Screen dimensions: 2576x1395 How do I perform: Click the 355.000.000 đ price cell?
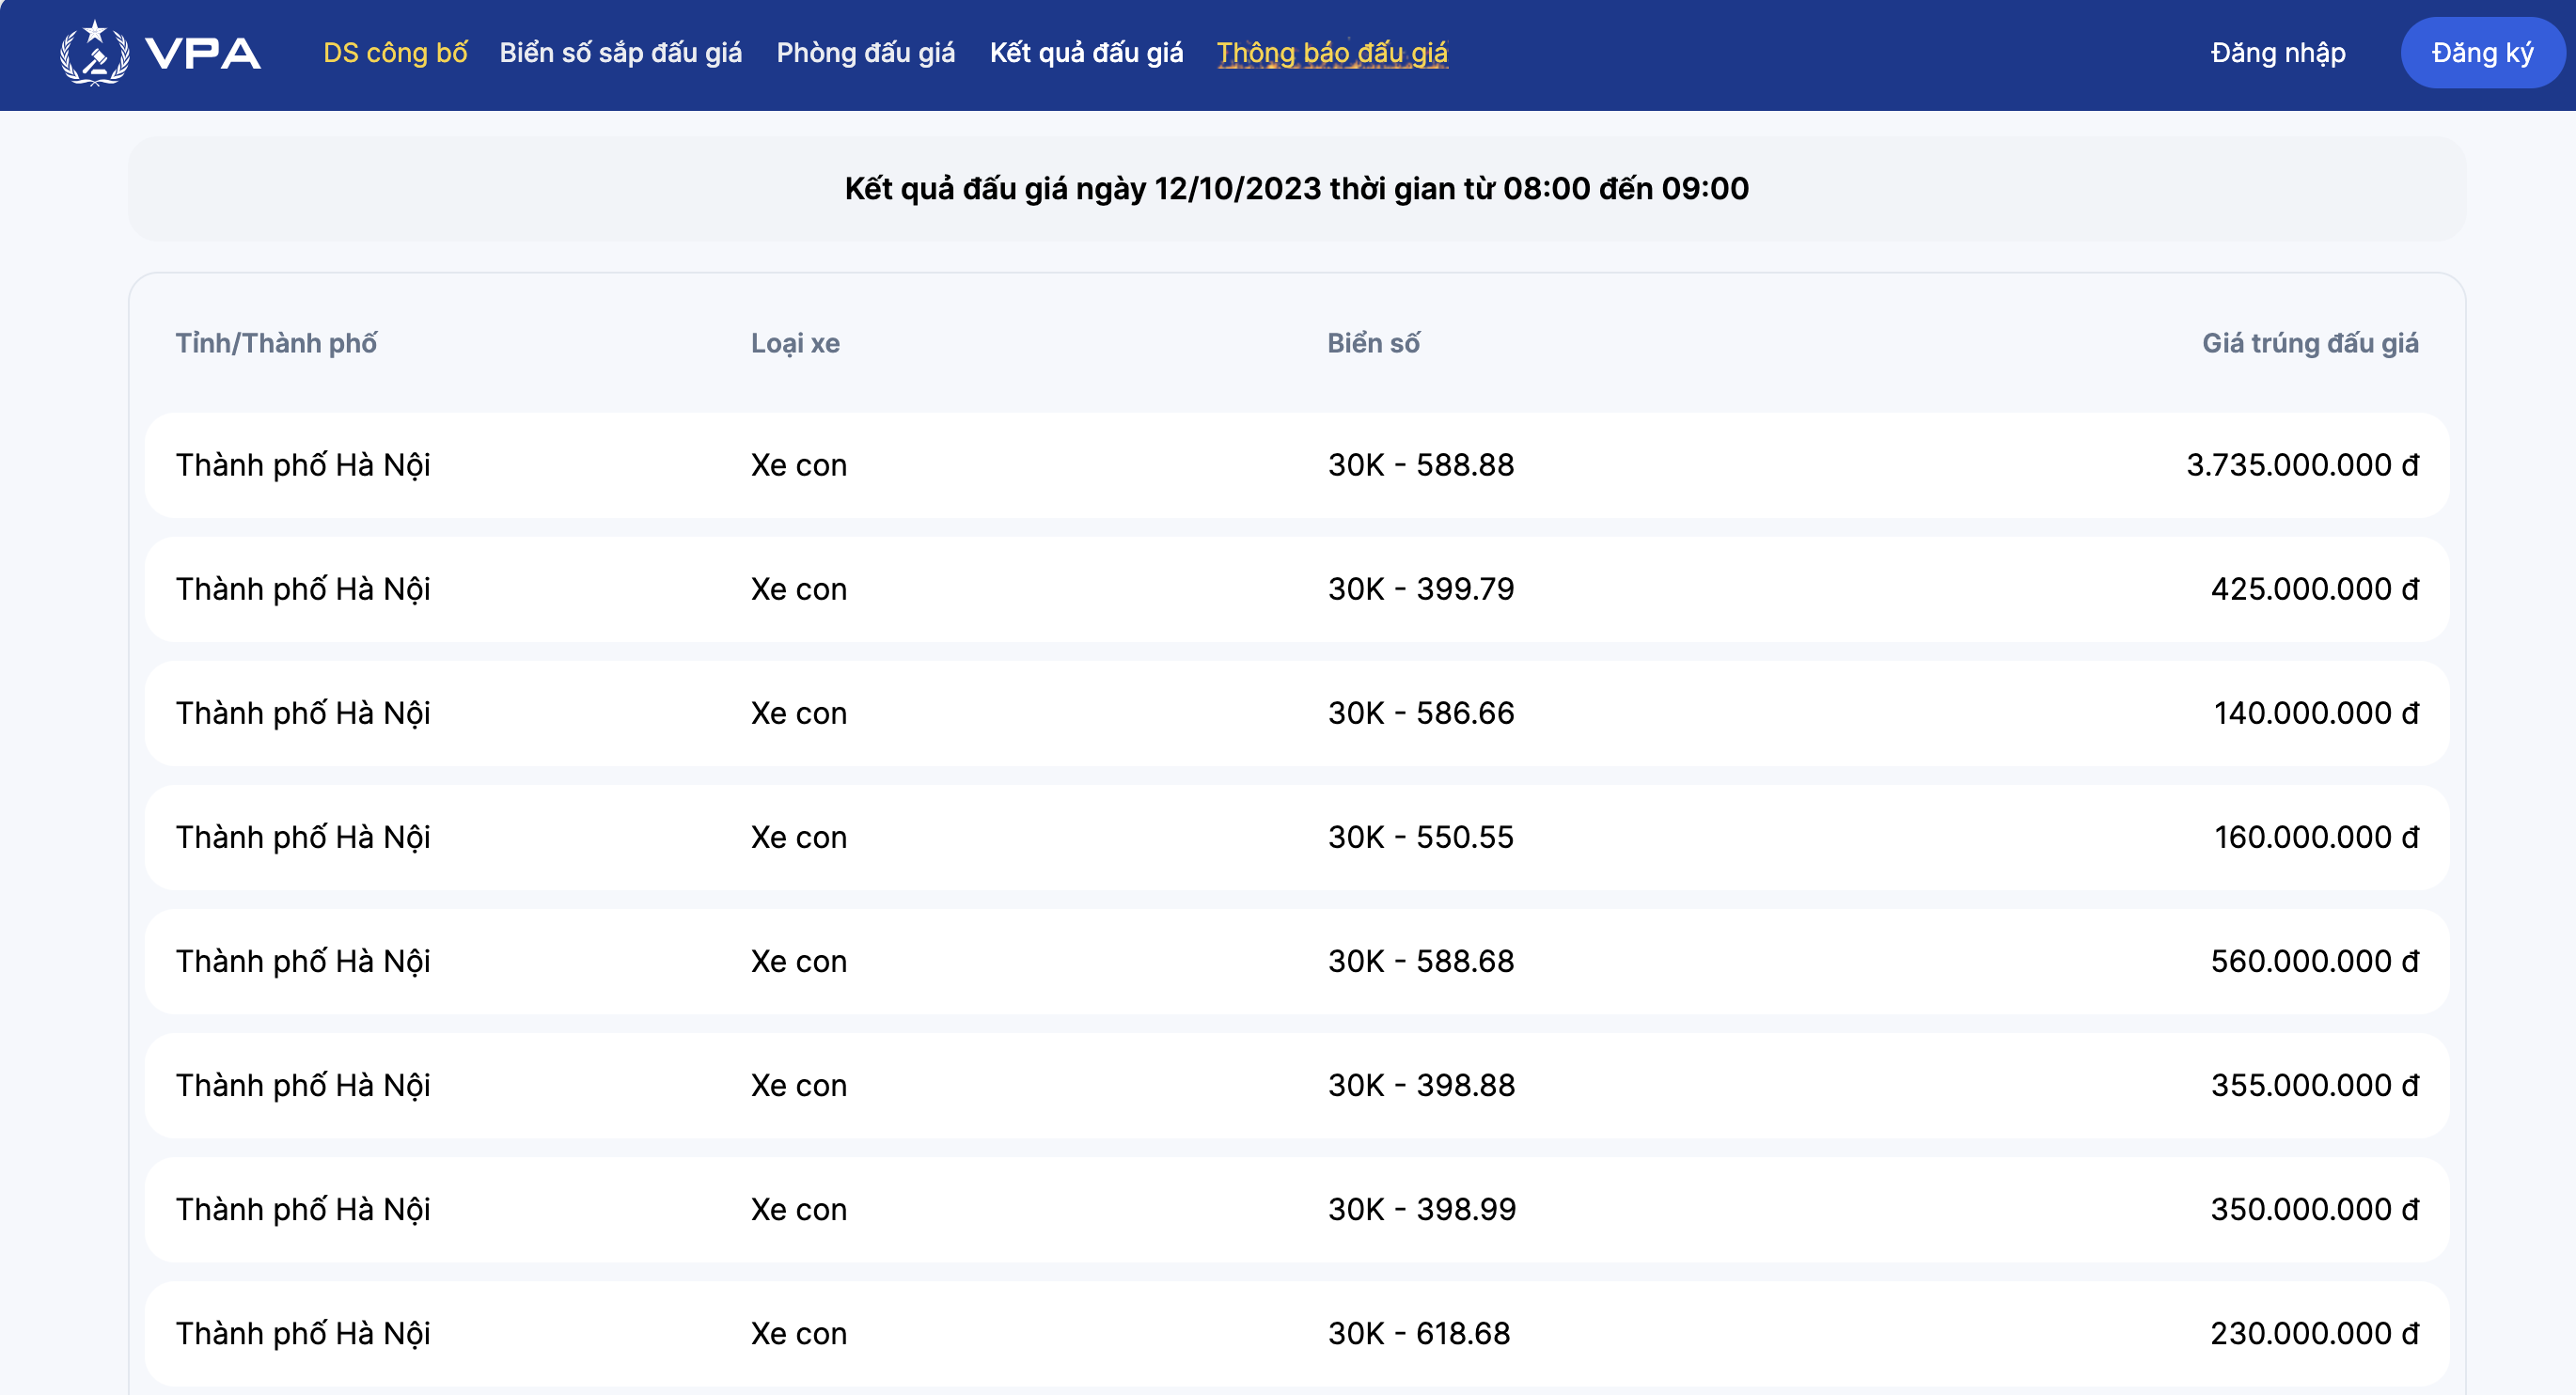point(2314,1085)
